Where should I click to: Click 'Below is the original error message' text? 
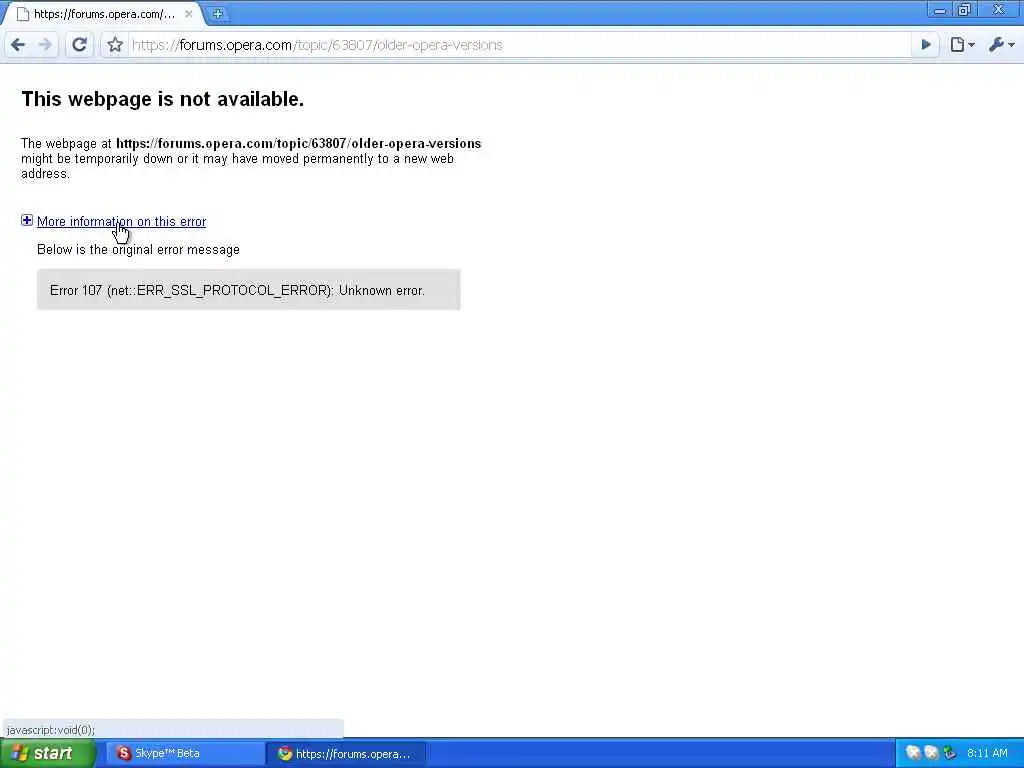(x=138, y=249)
